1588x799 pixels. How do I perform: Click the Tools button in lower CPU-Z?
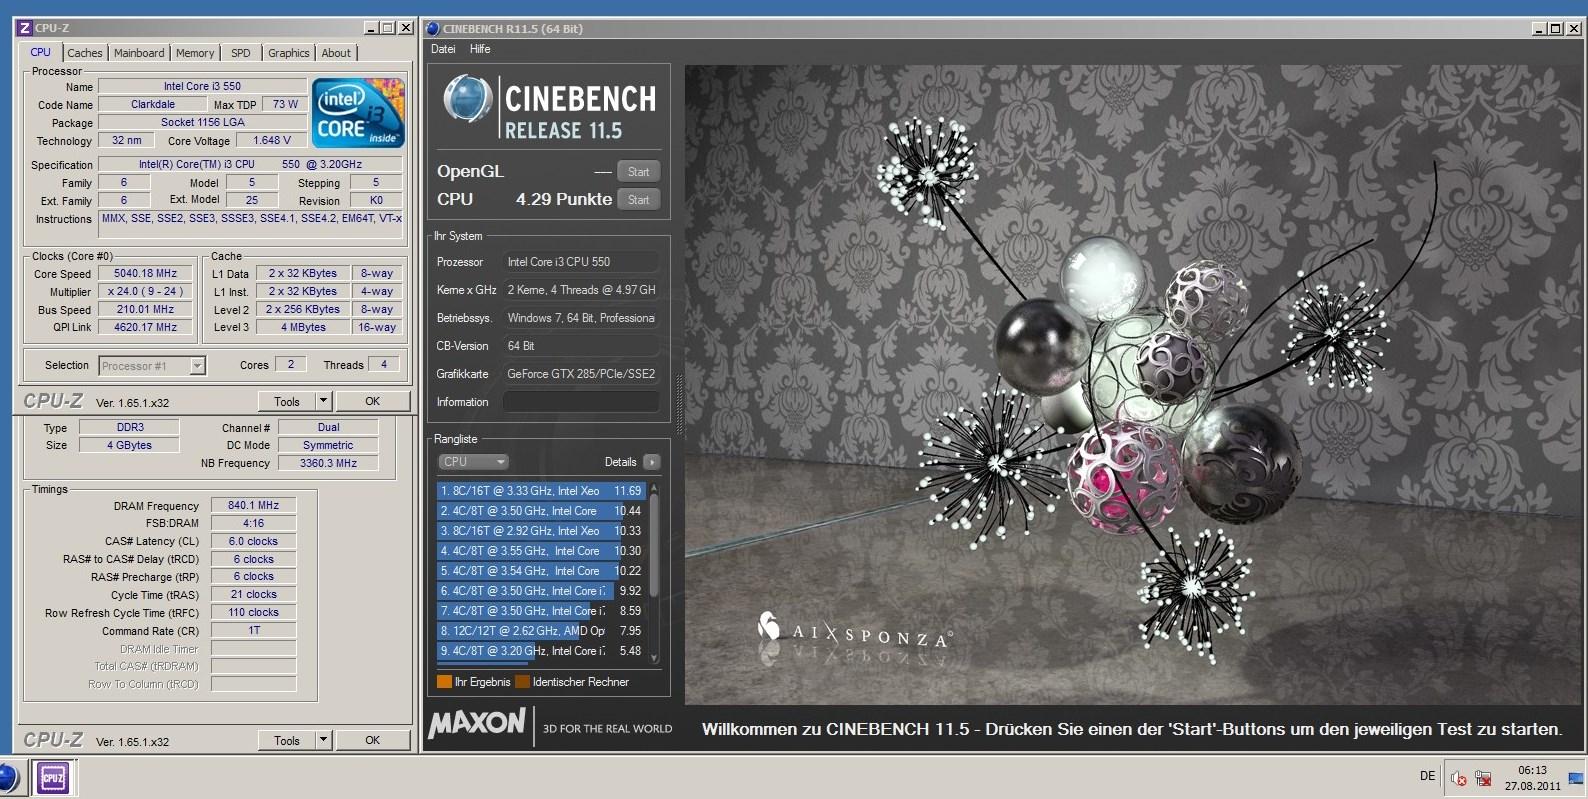287,740
